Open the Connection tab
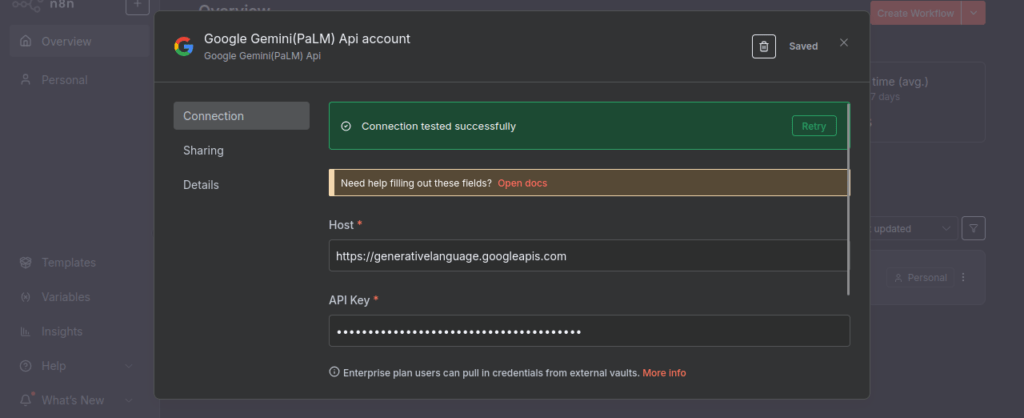Screen dimensions: 1024x418 tap(241, 116)
